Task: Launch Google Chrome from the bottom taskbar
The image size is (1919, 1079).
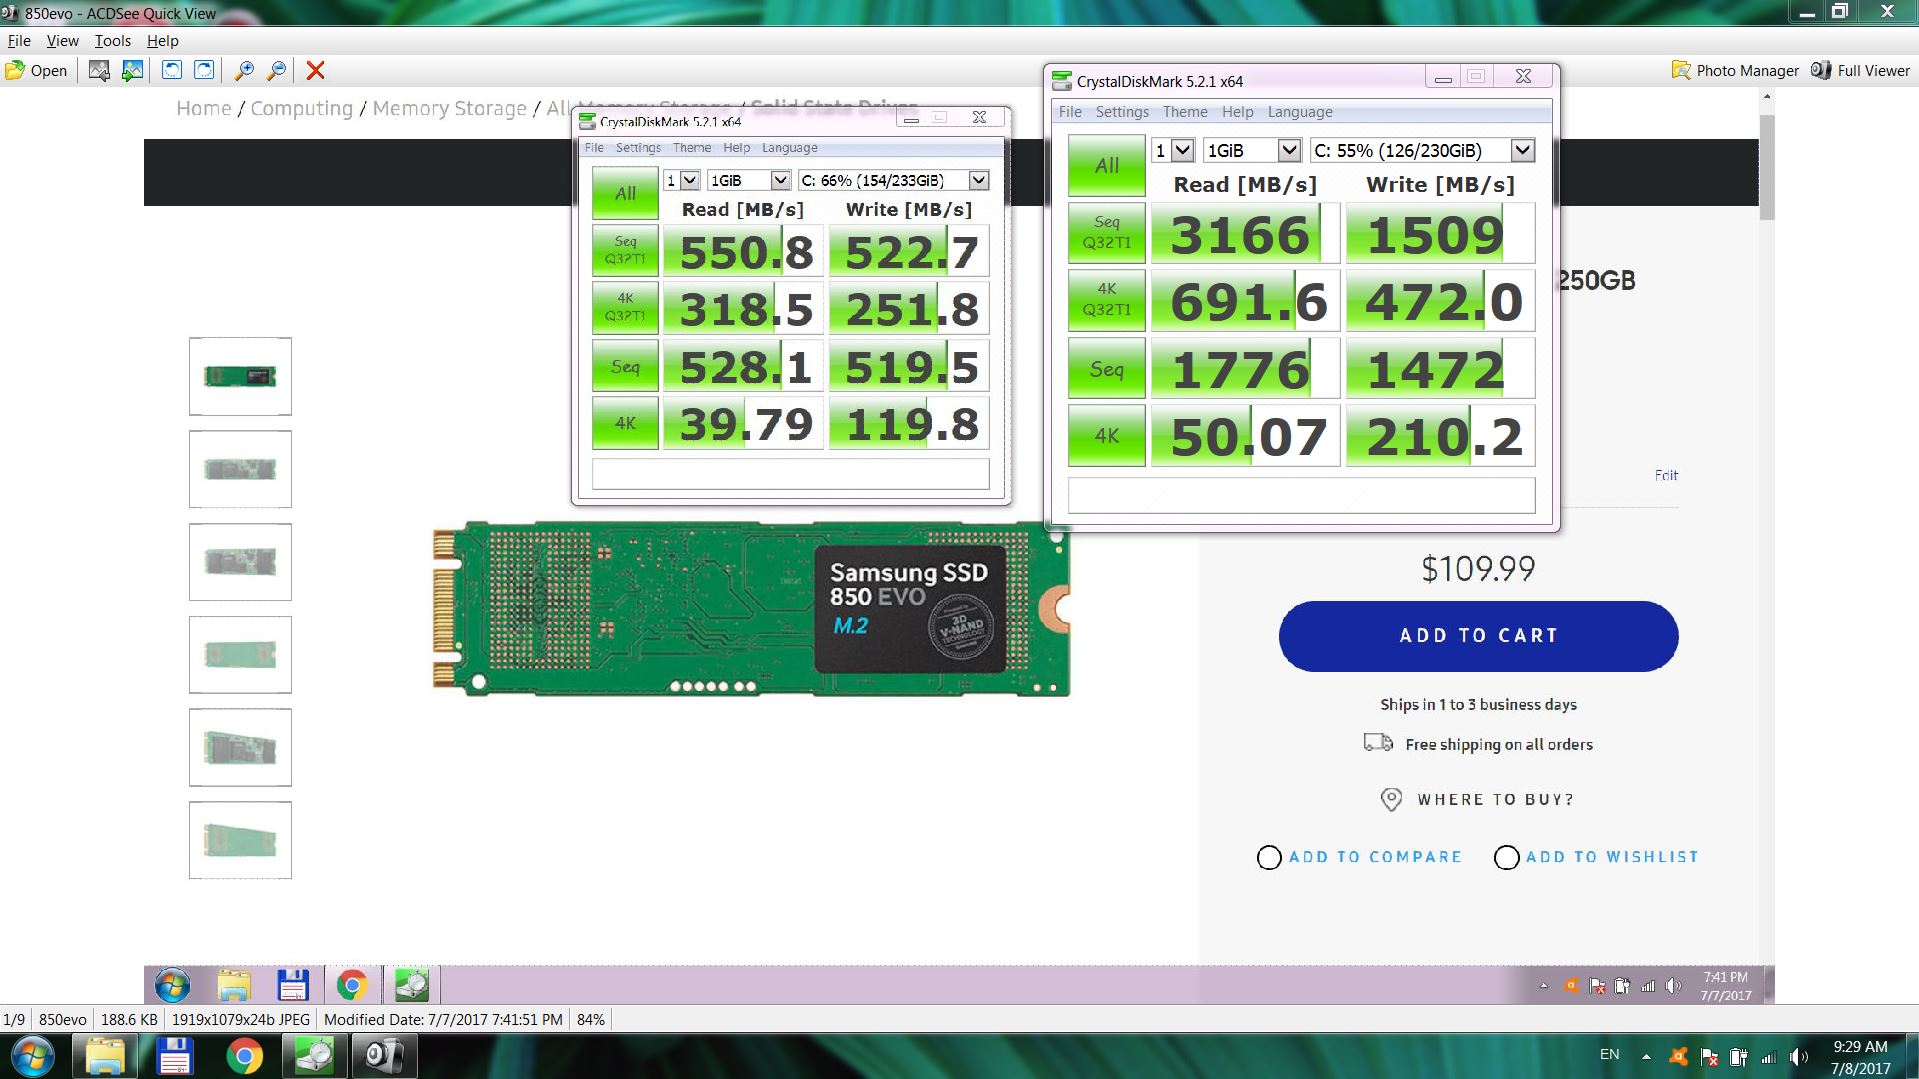Action: [244, 1056]
